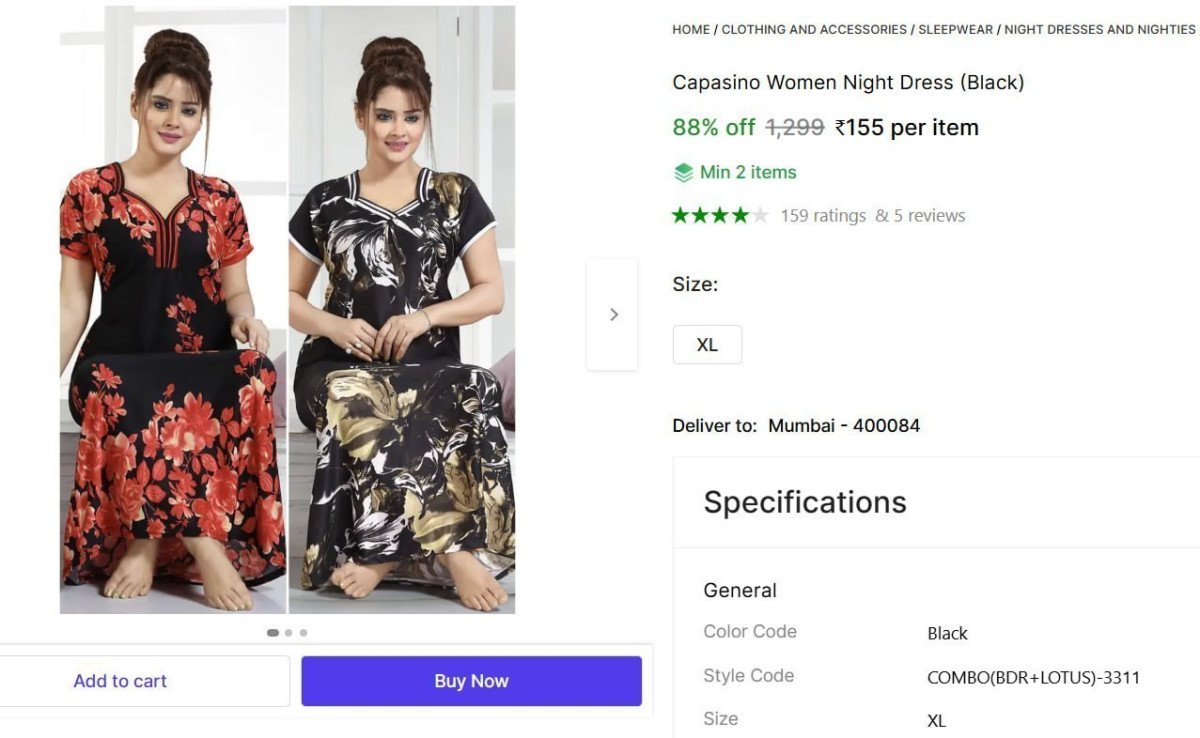
Task: Change the Mumbai - 400084 delivery location
Action: coord(843,425)
